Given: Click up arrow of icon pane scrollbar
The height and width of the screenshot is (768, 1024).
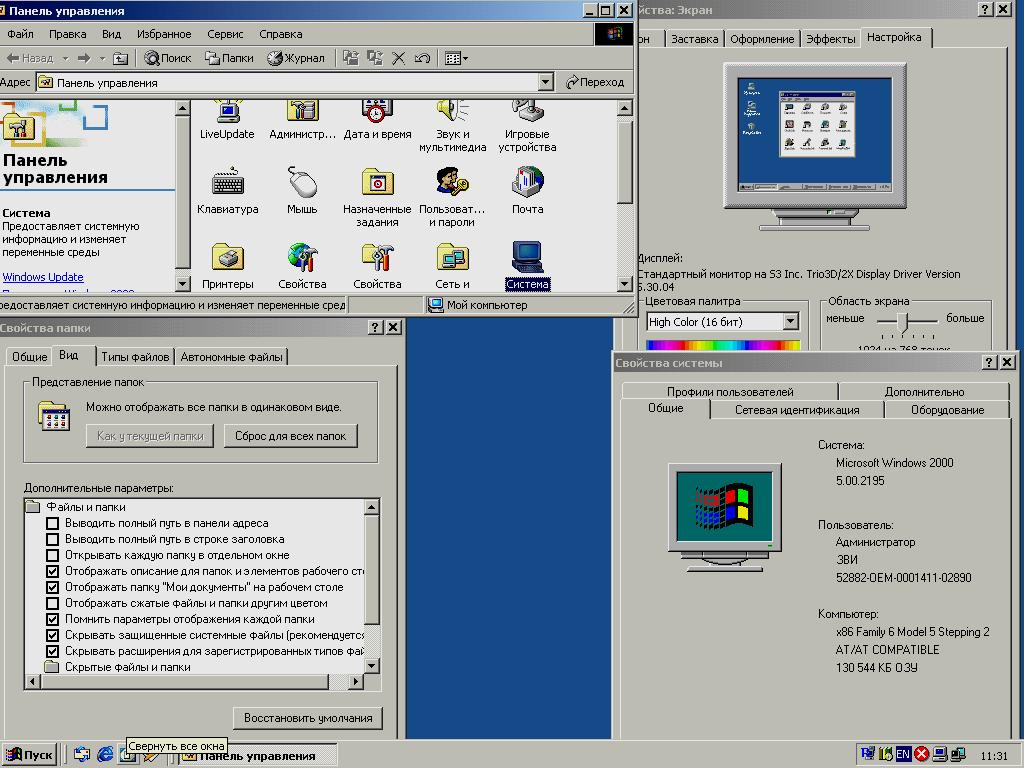Looking at the screenshot, I should (x=625, y=108).
